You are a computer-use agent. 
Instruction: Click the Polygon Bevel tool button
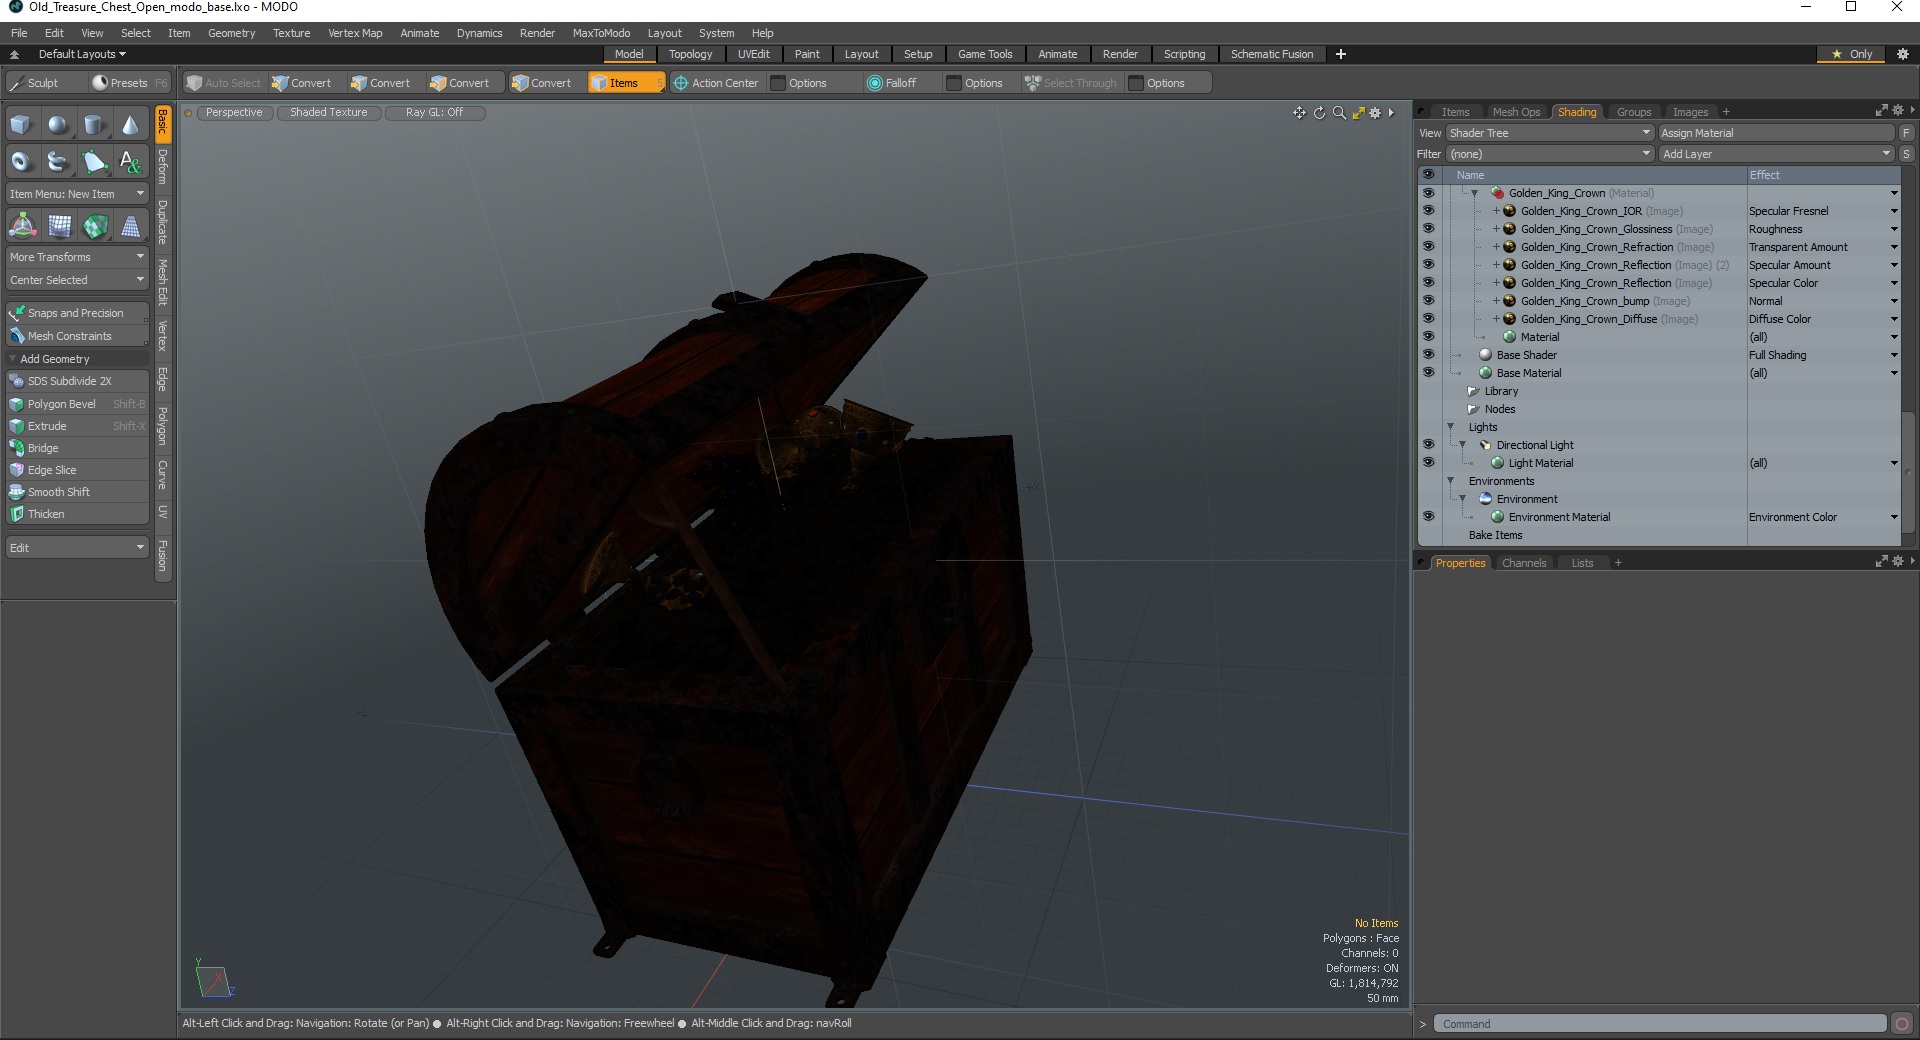pyautogui.click(x=77, y=404)
